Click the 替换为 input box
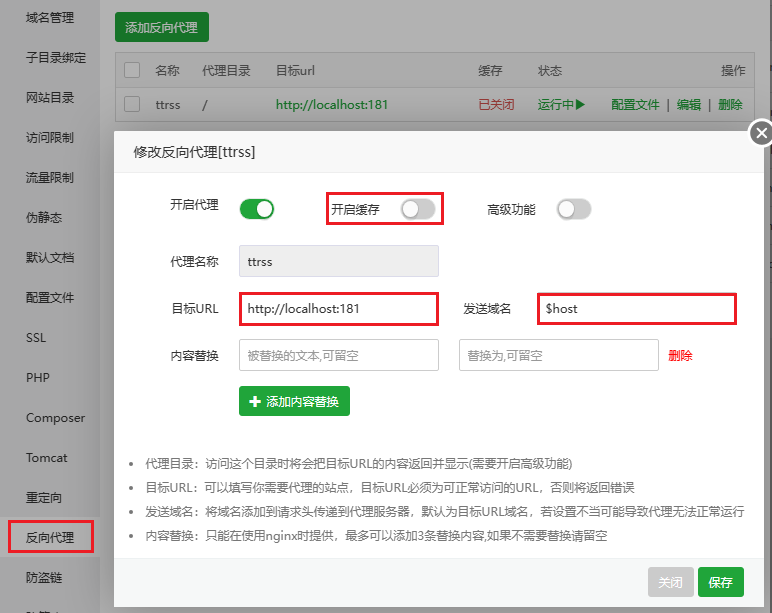 click(x=558, y=355)
